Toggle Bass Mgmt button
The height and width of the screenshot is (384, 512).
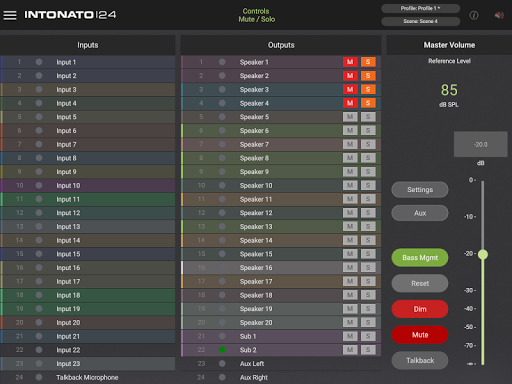click(420, 258)
